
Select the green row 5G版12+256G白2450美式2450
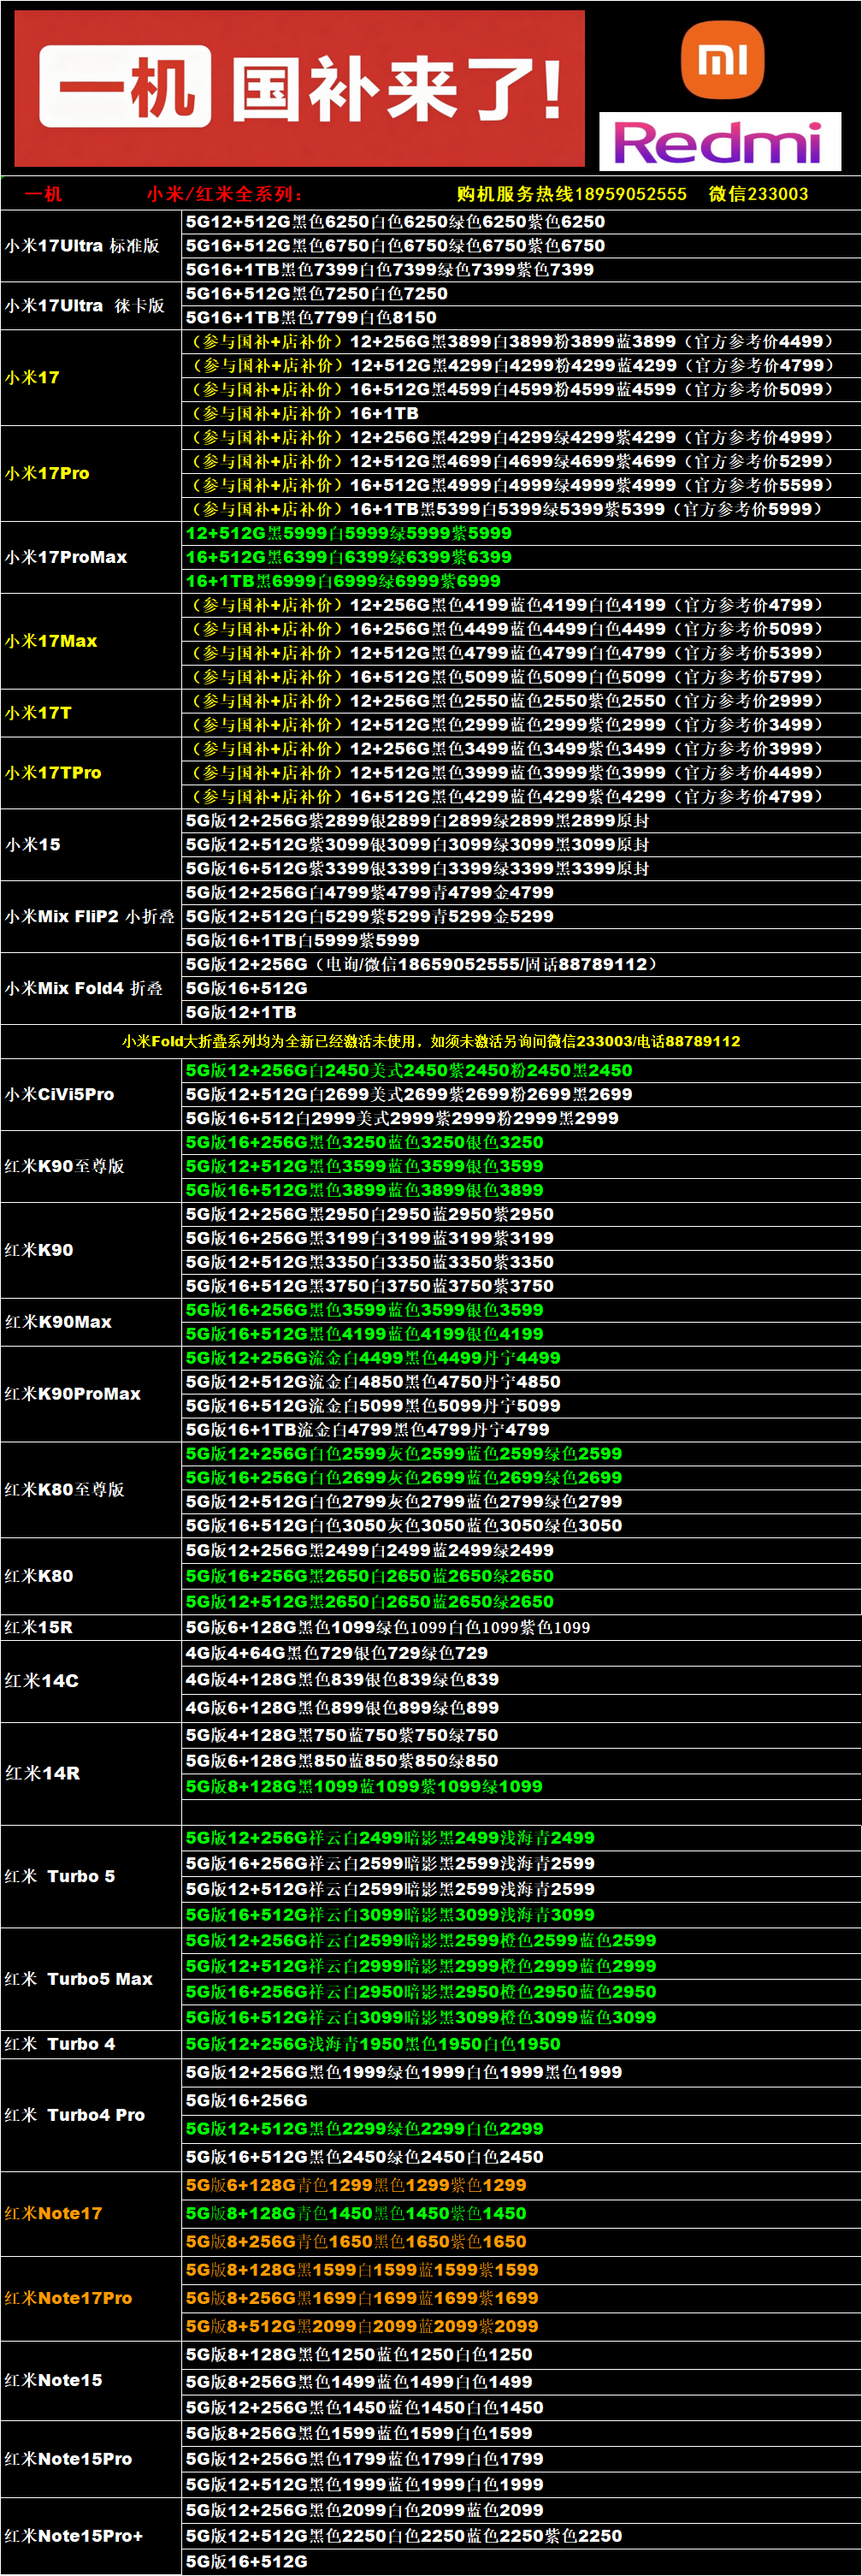(x=521, y=1072)
